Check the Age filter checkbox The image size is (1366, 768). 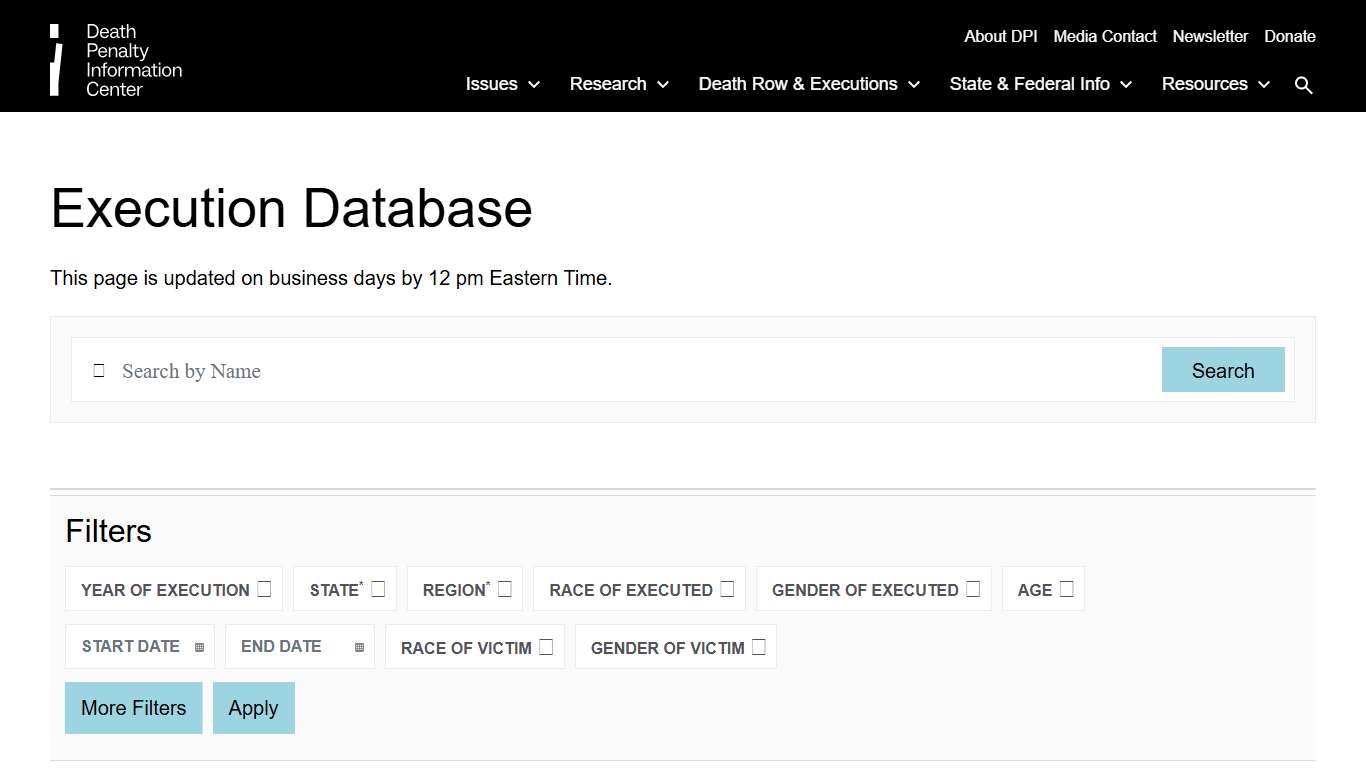coord(1066,588)
